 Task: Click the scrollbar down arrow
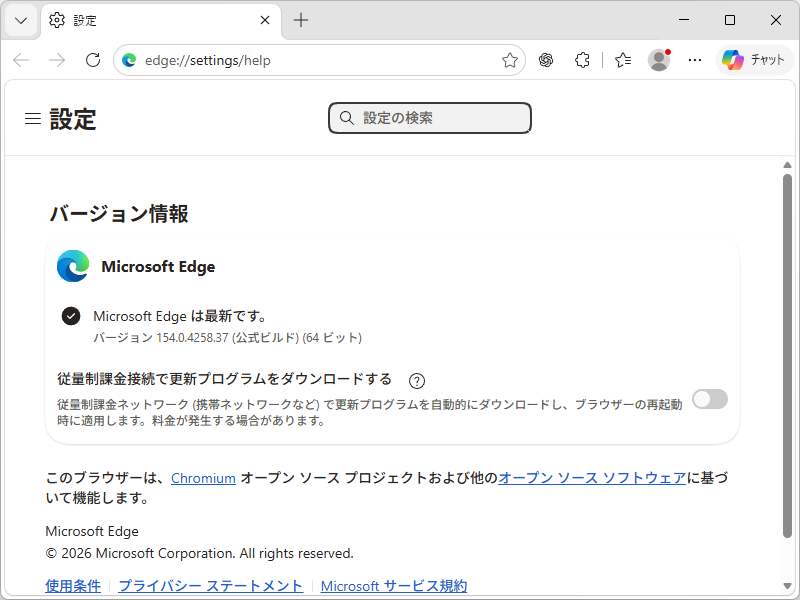[x=787, y=586]
